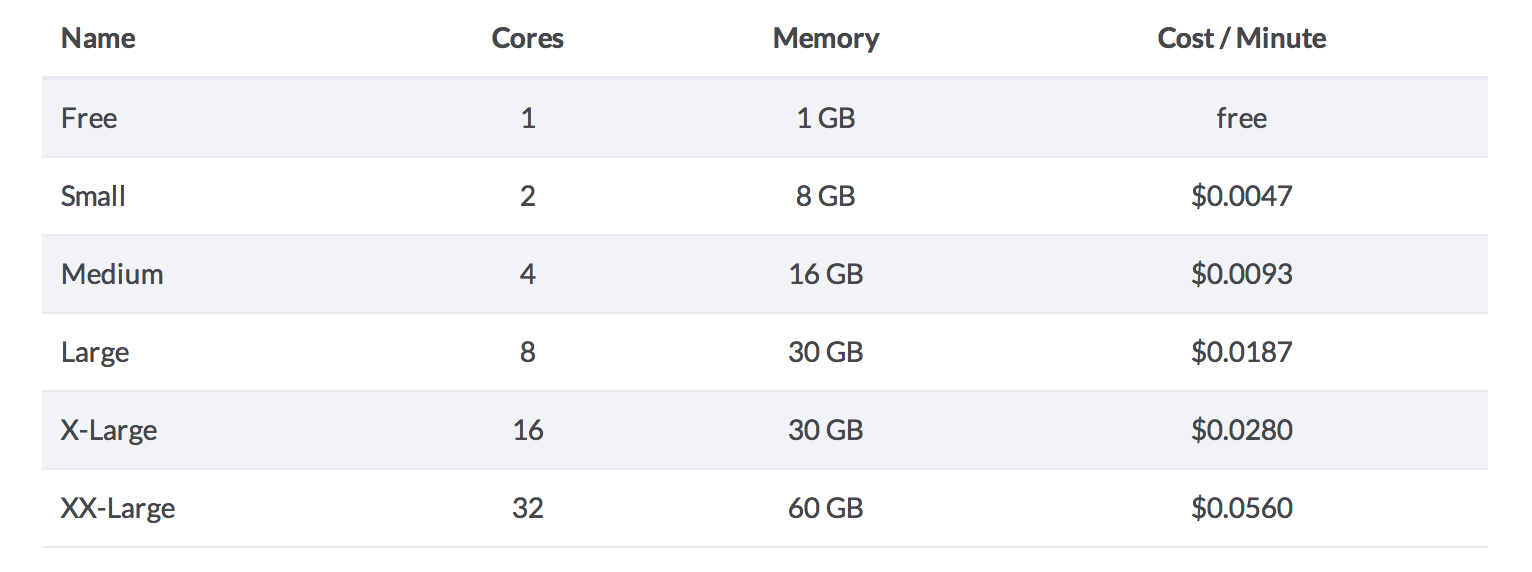
Task: Select the X-Large plan name
Action: point(109,430)
